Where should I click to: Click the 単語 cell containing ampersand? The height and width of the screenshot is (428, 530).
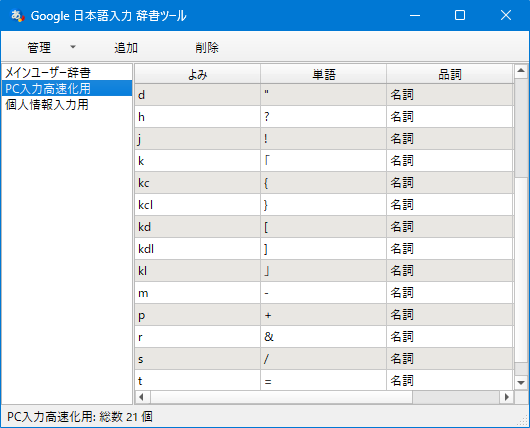point(323,337)
